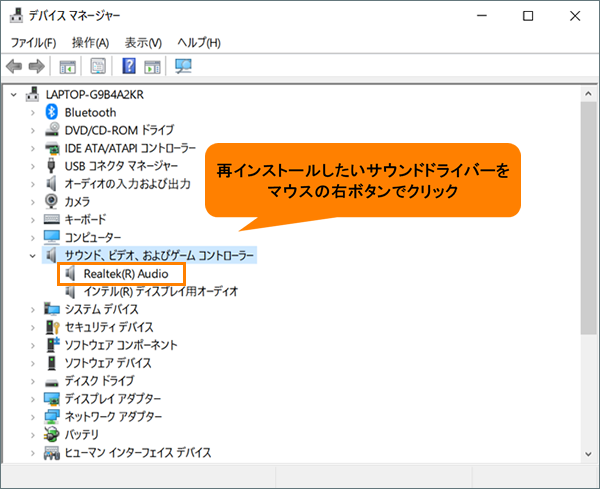Click the audio input/output speaker icon
The image size is (600, 489).
[51, 184]
